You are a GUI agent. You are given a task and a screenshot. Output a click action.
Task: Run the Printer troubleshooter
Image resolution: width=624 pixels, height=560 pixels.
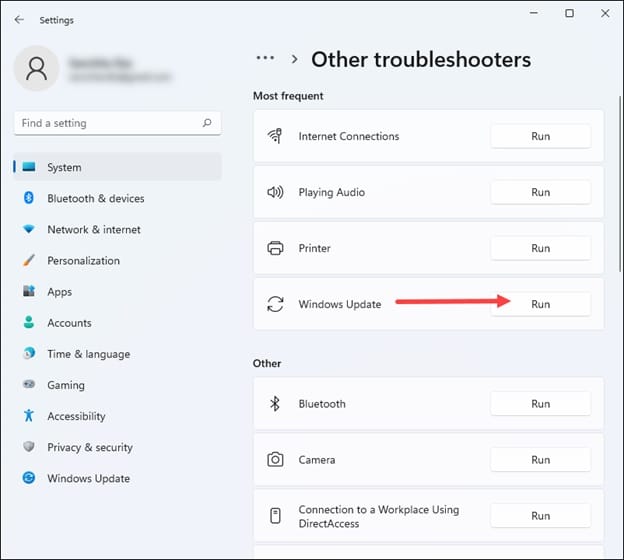pos(540,248)
